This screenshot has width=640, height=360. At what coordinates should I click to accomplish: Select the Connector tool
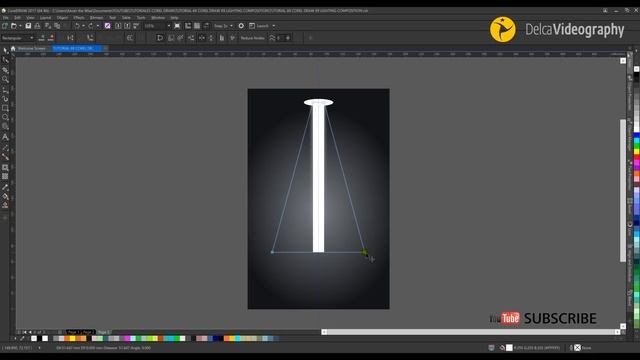[5, 157]
